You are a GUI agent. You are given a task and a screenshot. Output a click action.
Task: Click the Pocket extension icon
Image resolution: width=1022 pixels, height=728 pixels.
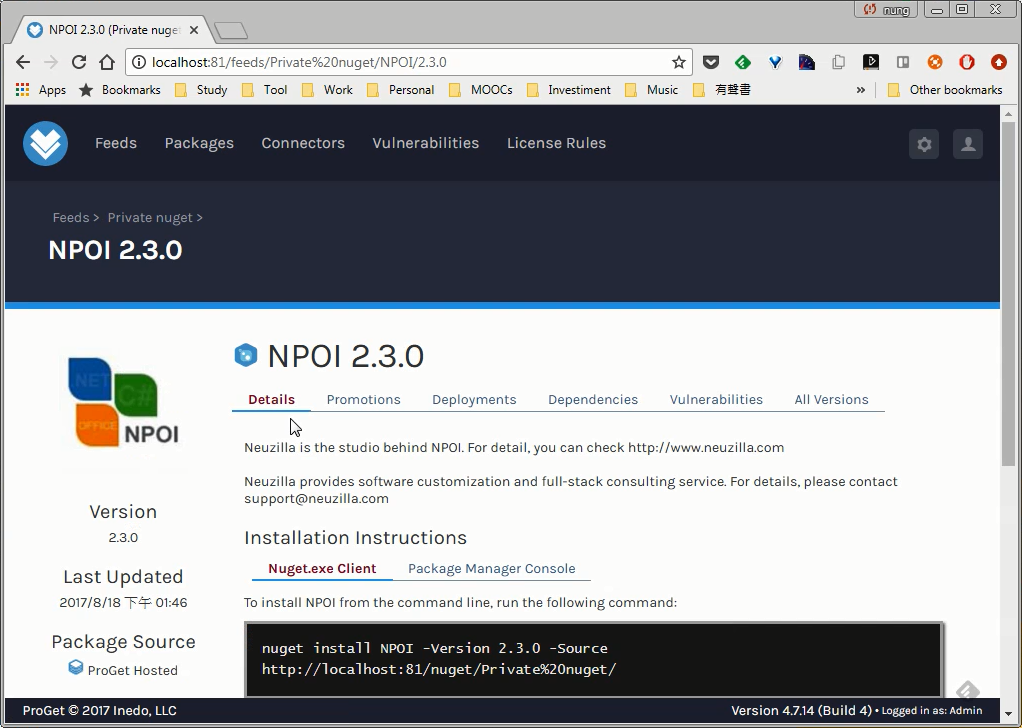click(x=710, y=62)
